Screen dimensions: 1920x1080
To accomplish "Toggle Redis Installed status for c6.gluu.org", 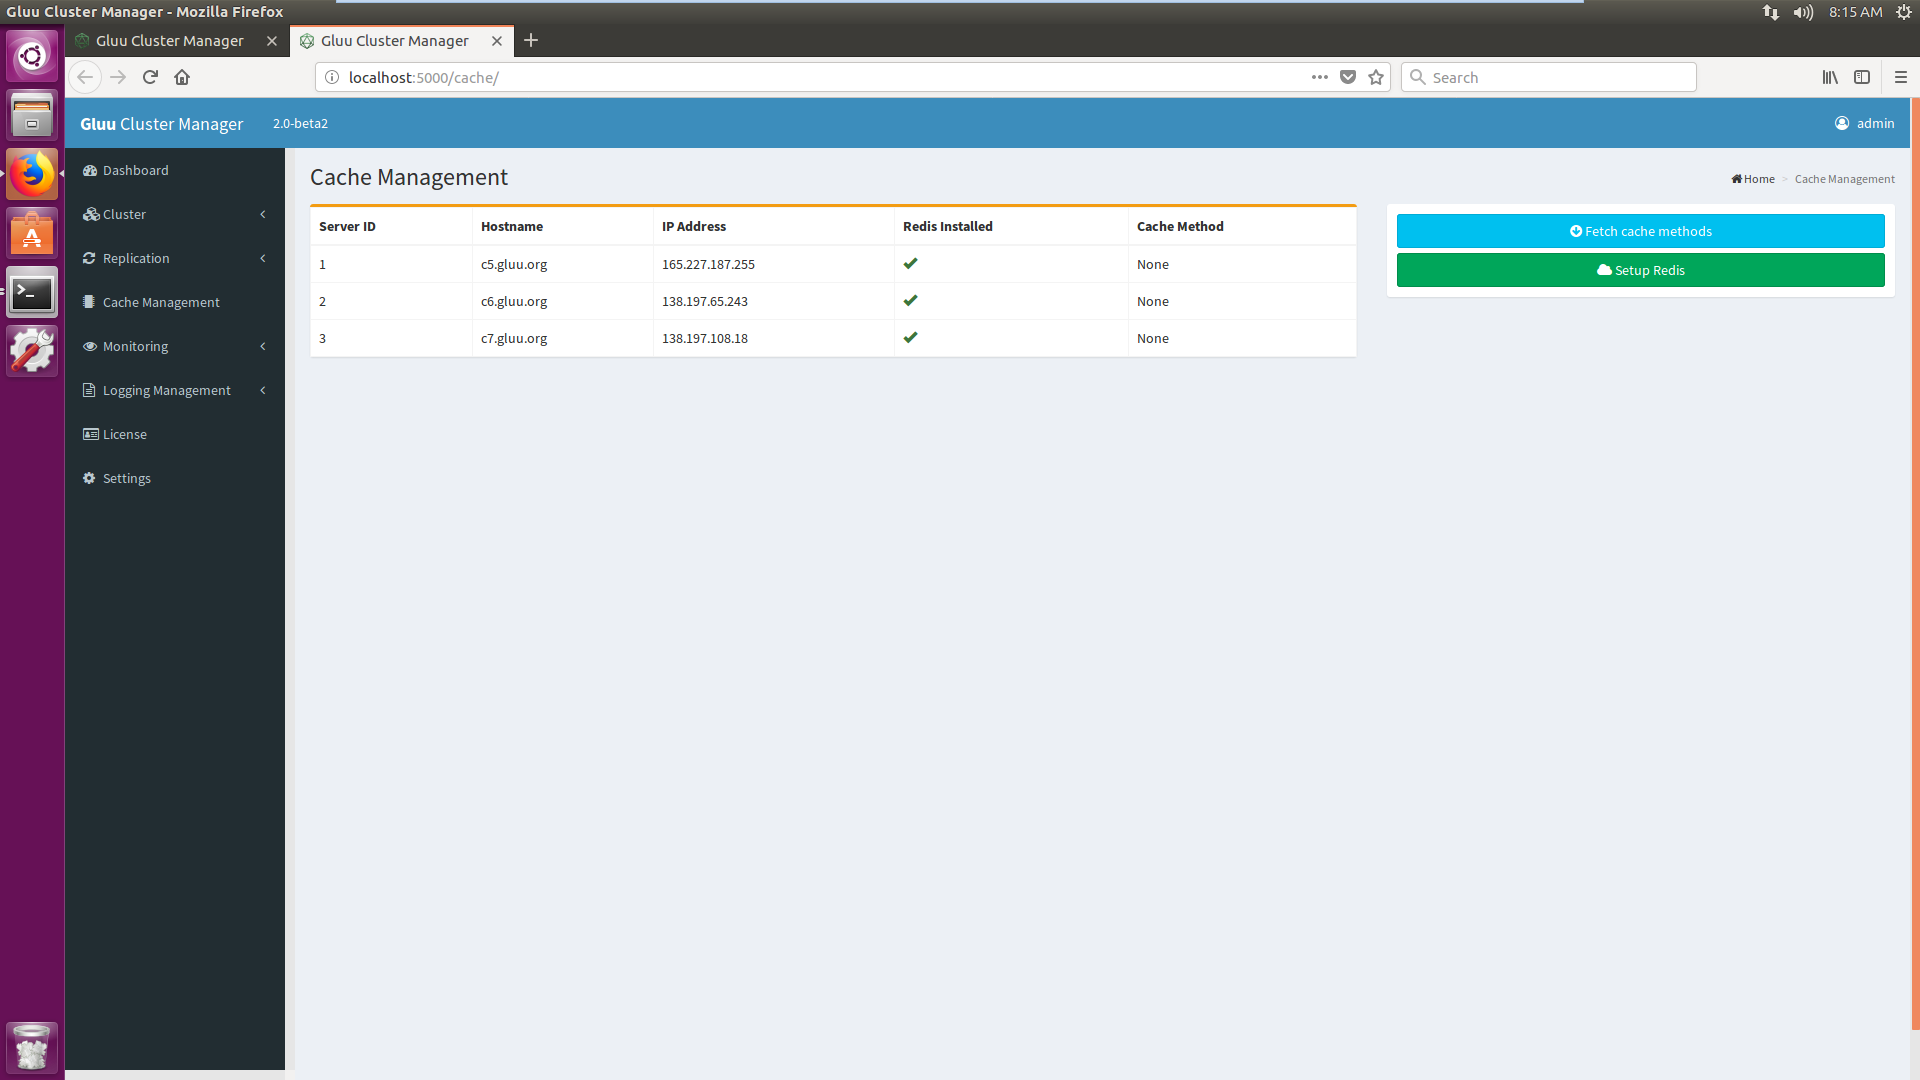I will (x=910, y=301).
